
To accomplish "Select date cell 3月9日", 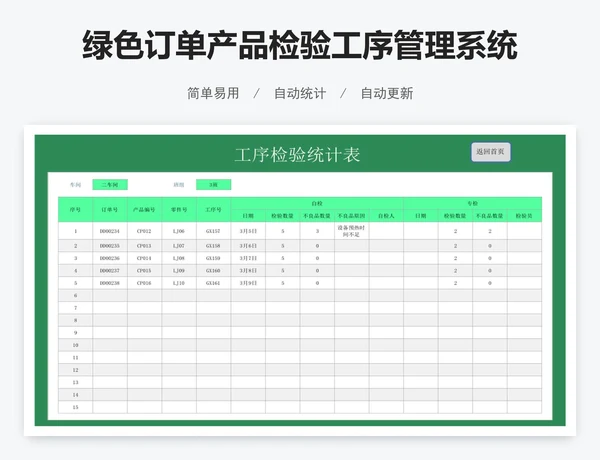I will click(248, 283).
